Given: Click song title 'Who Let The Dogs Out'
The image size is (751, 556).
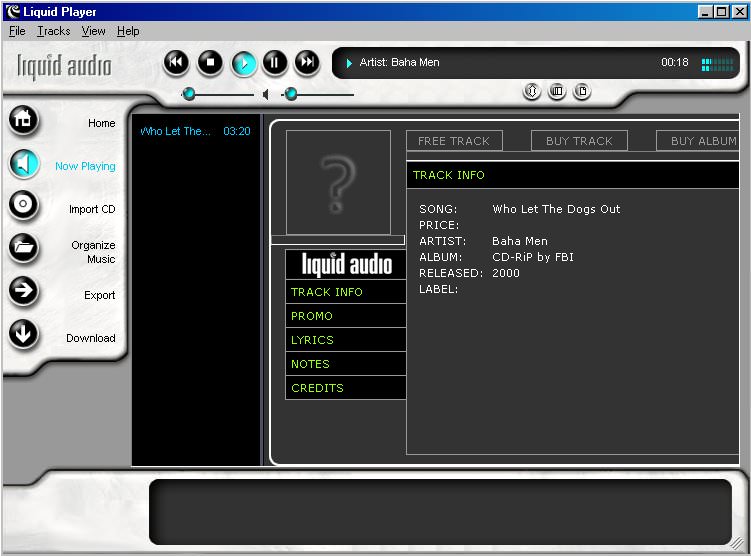Looking at the screenshot, I should coord(556,209).
